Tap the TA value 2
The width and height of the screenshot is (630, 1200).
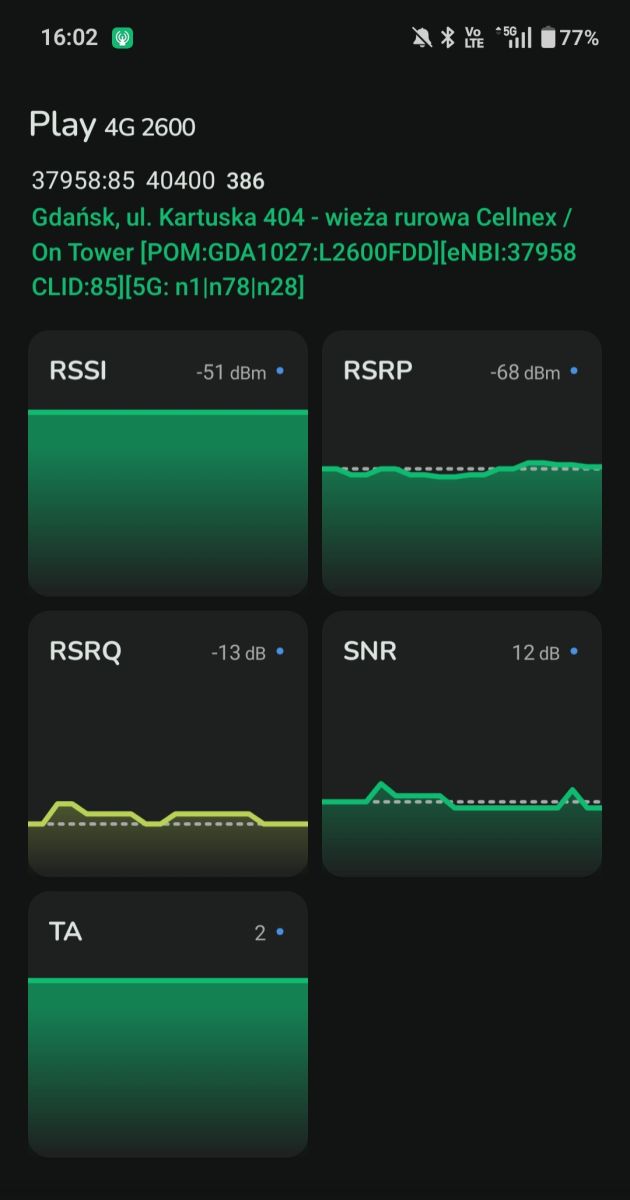(260, 933)
